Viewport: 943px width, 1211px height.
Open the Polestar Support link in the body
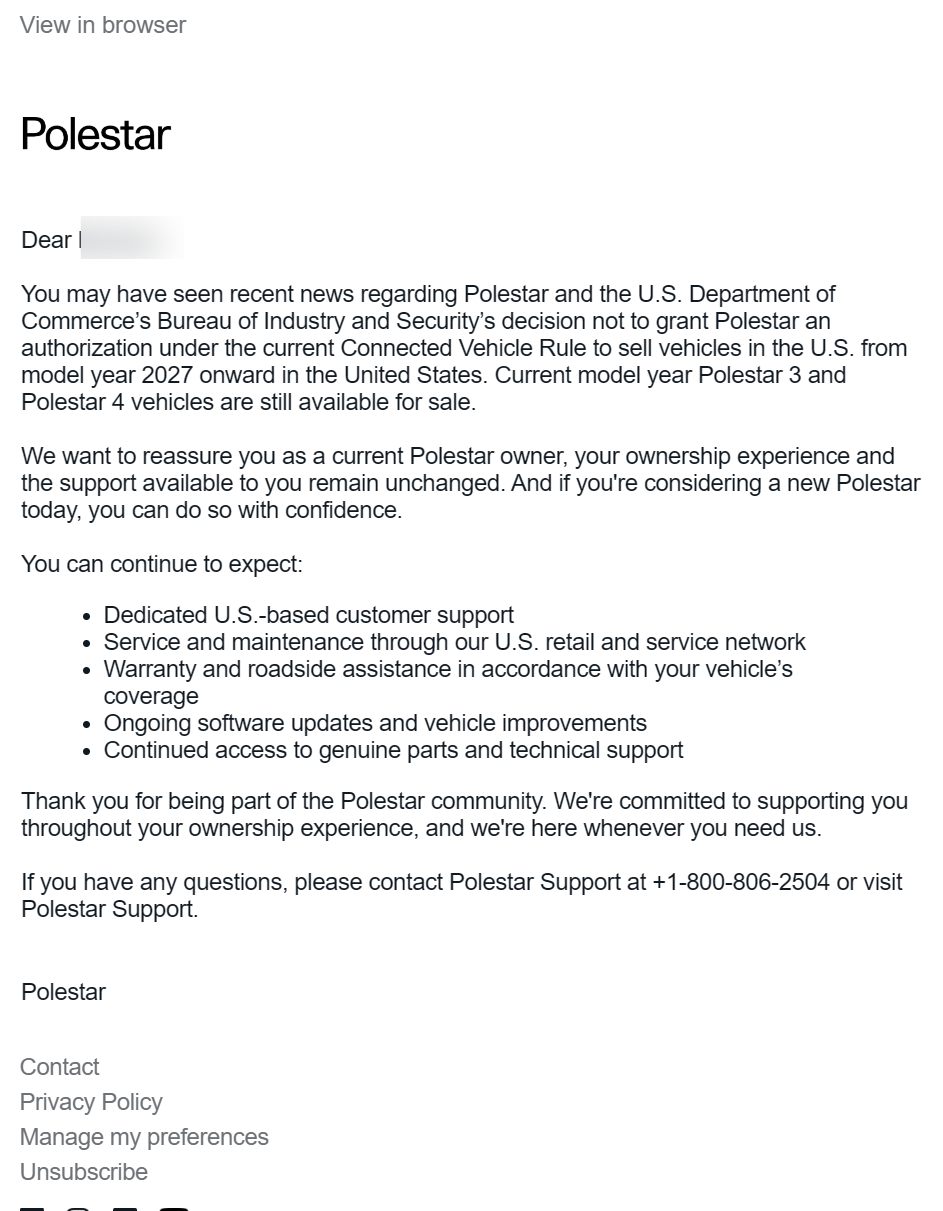[x=108, y=909]
